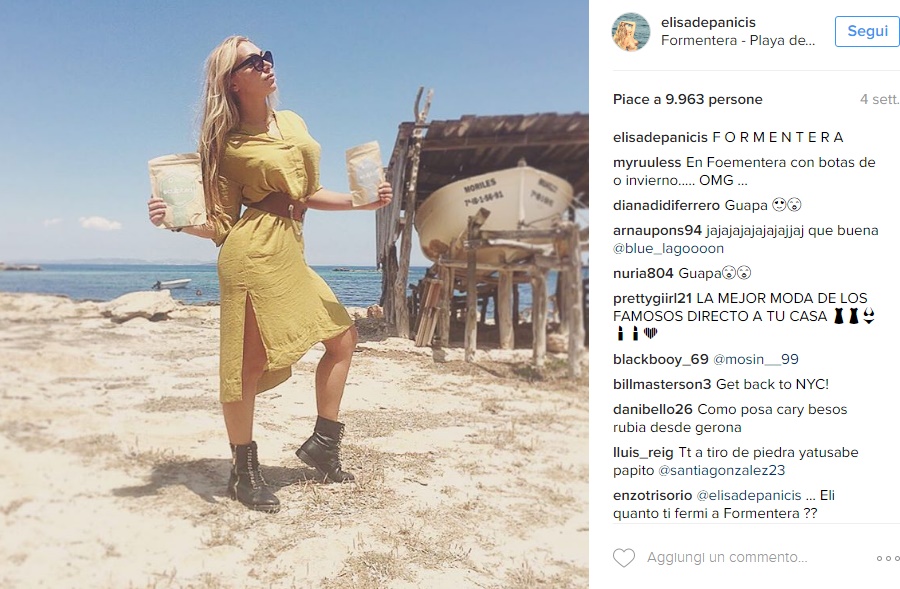
Task: Open the Formentera location link
Action: (738, 41)
